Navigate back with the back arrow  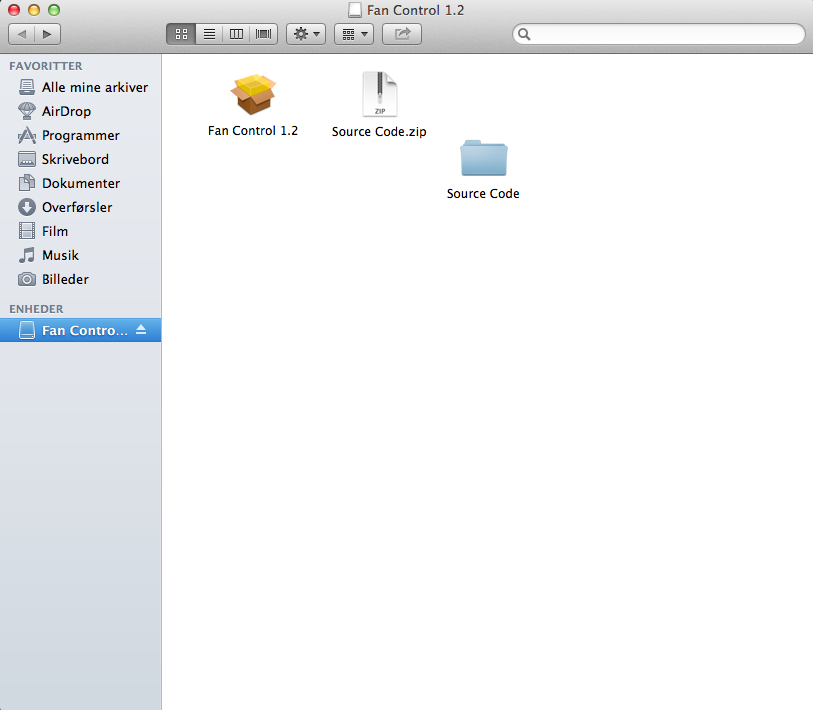tap(20, 33)
